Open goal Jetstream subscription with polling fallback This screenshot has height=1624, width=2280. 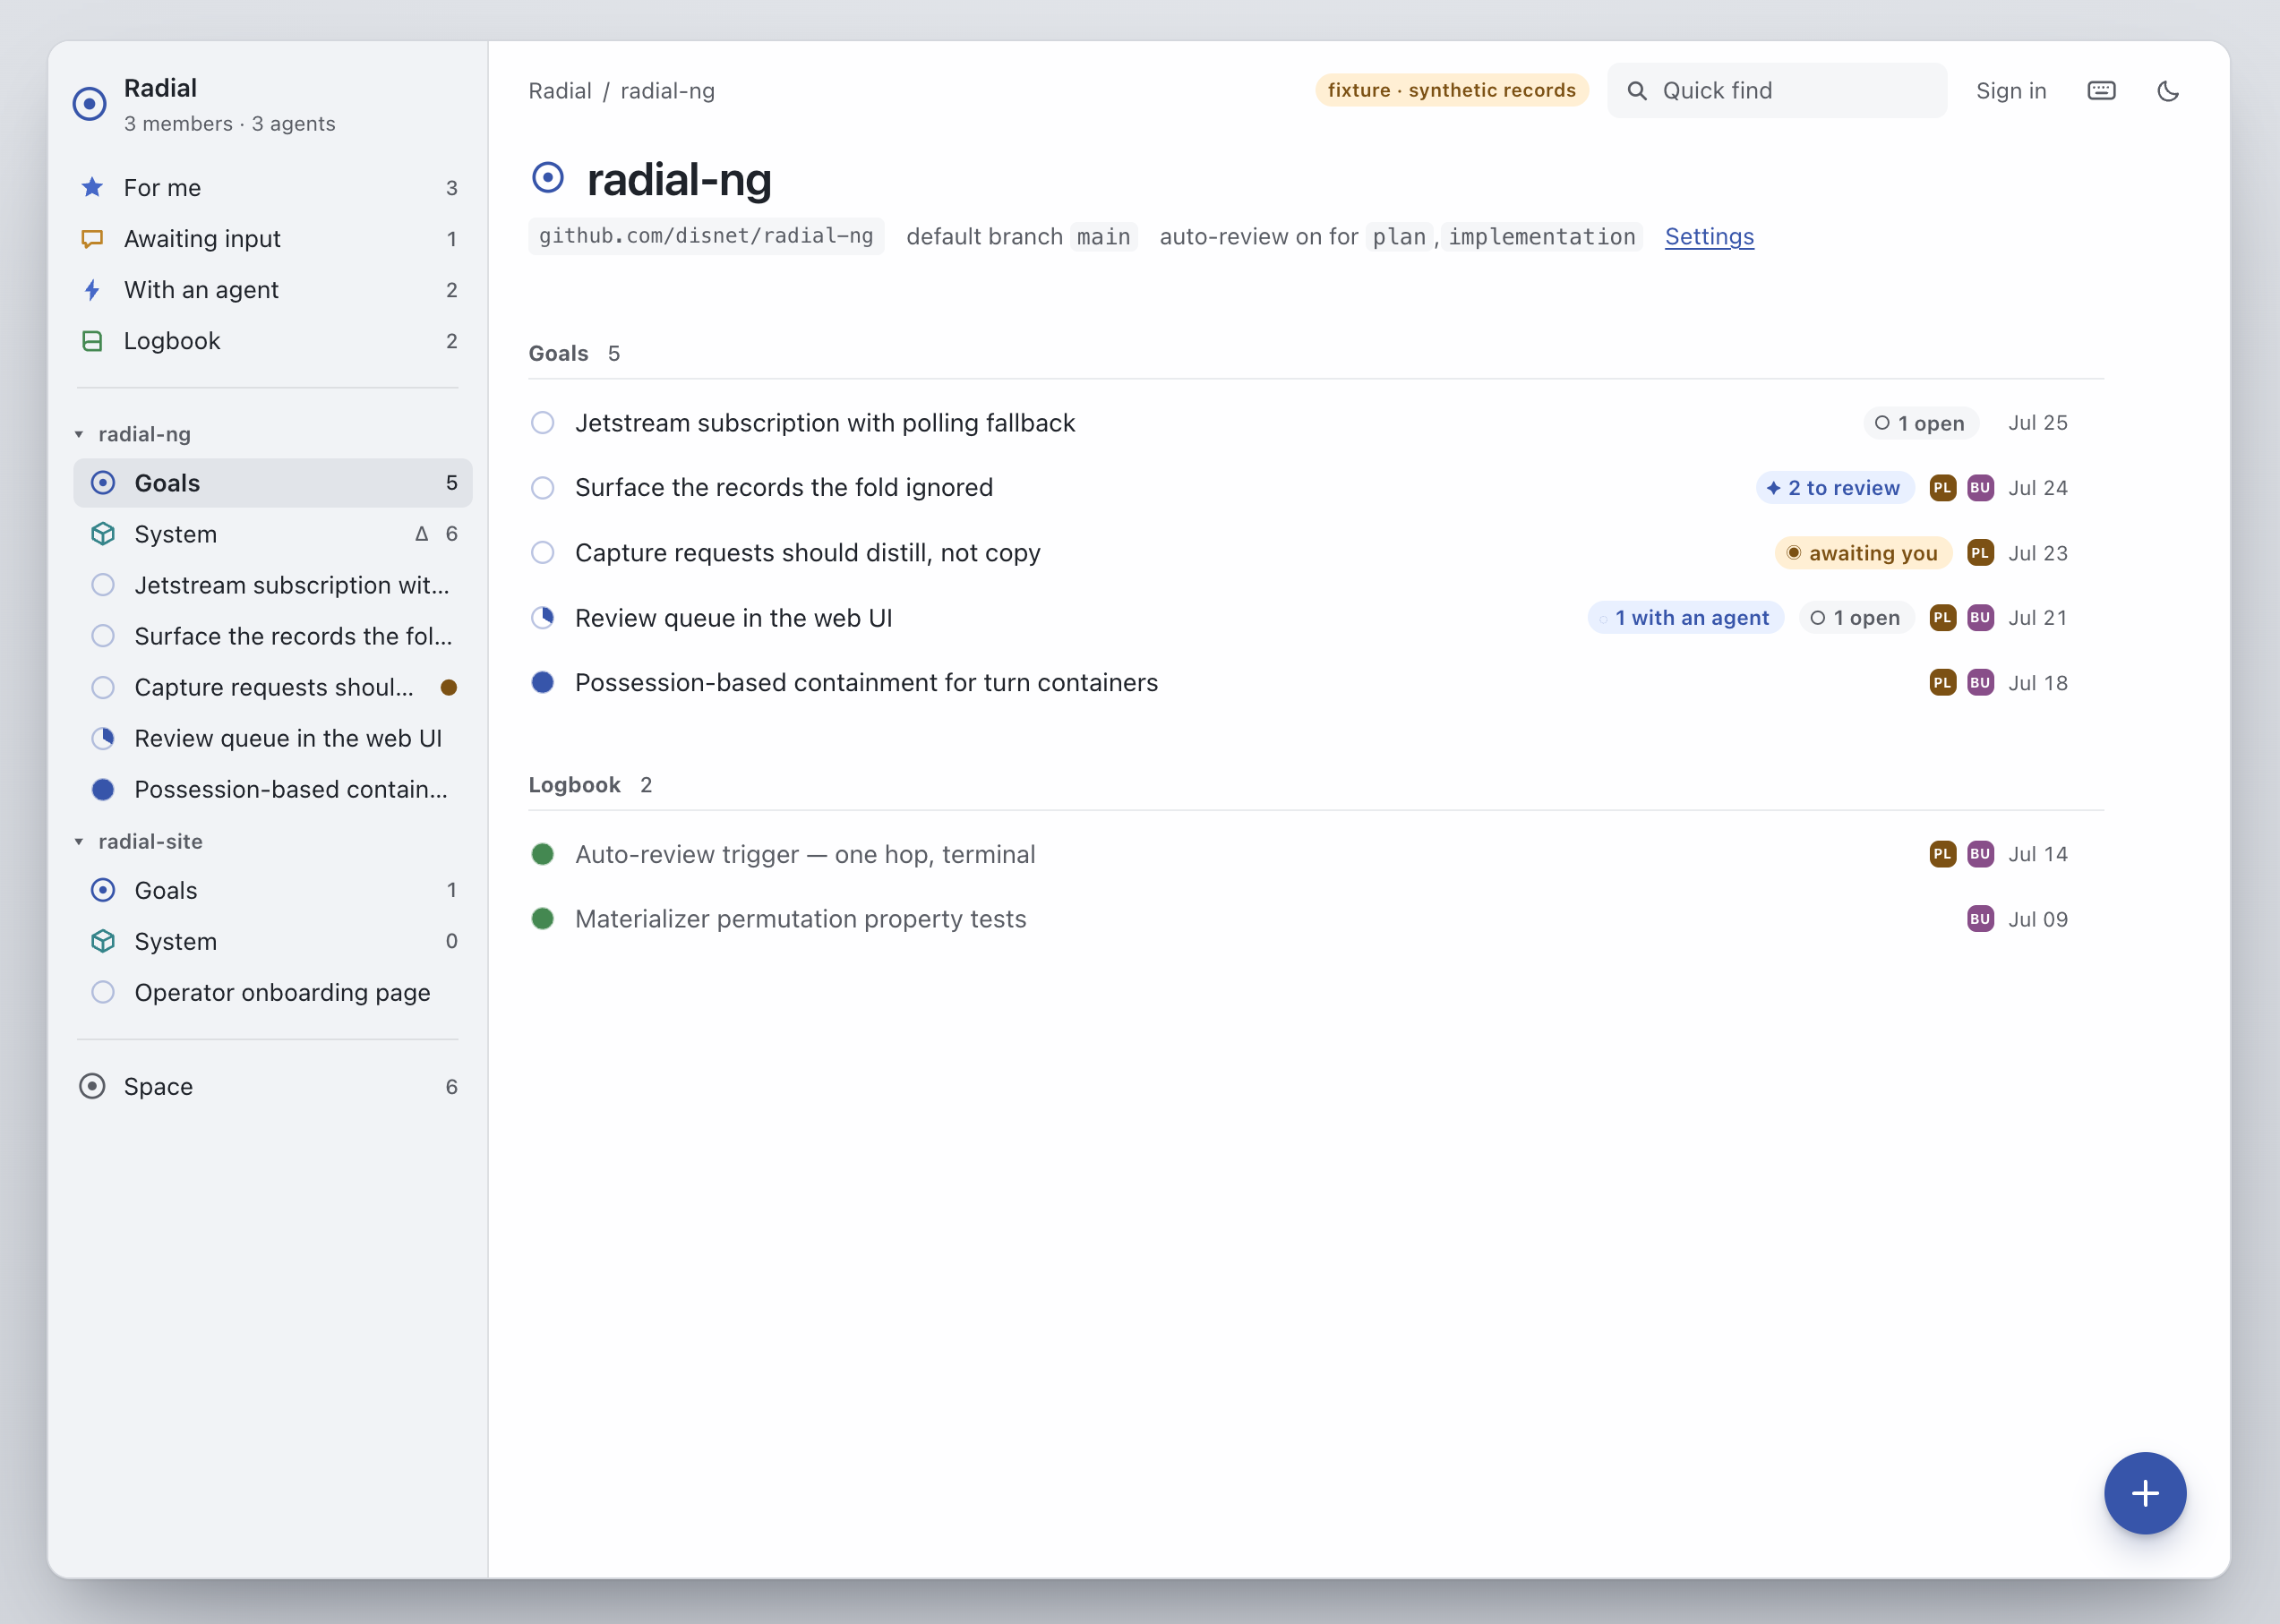(x=825, y=423)
